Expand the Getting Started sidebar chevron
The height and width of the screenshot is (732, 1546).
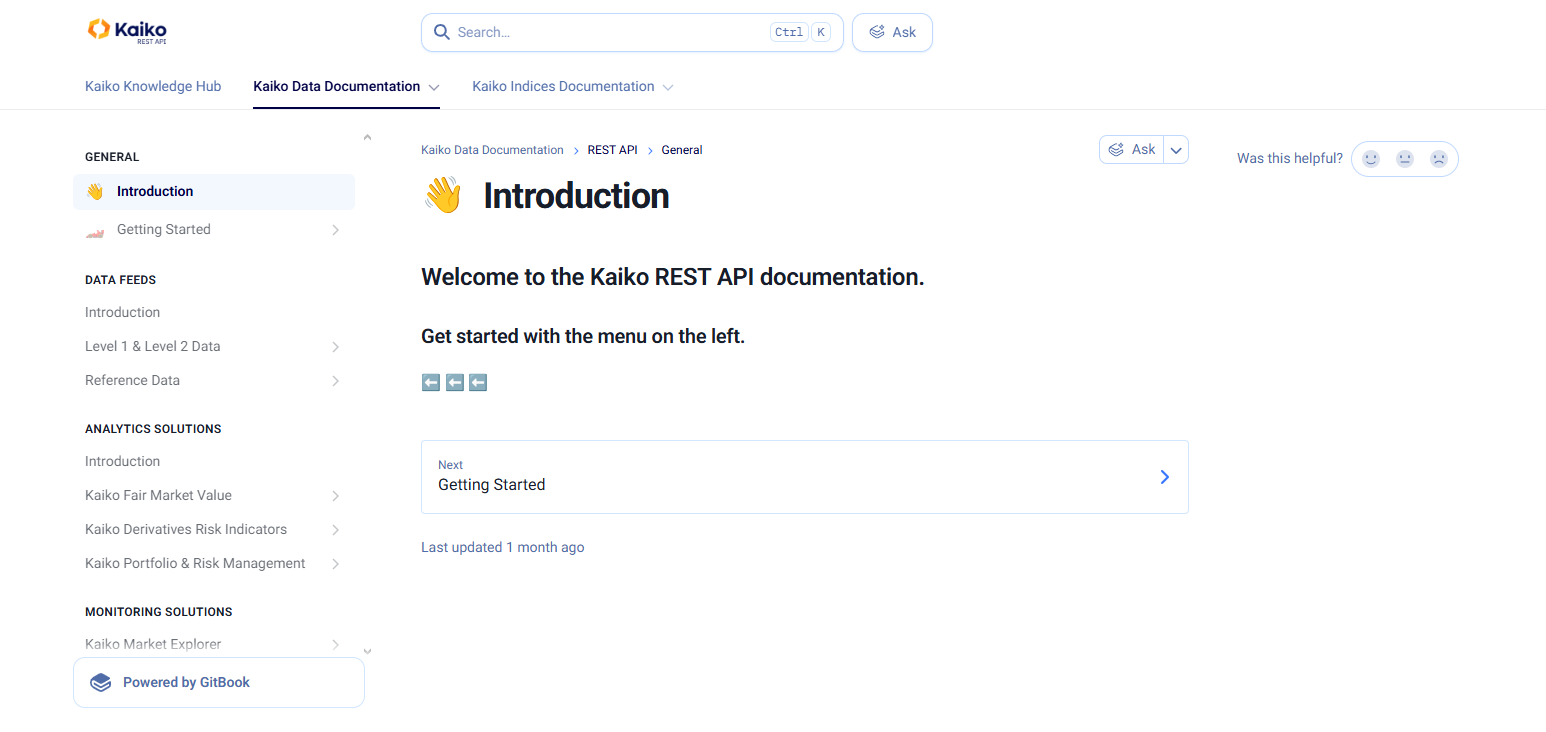coord(336,230)
